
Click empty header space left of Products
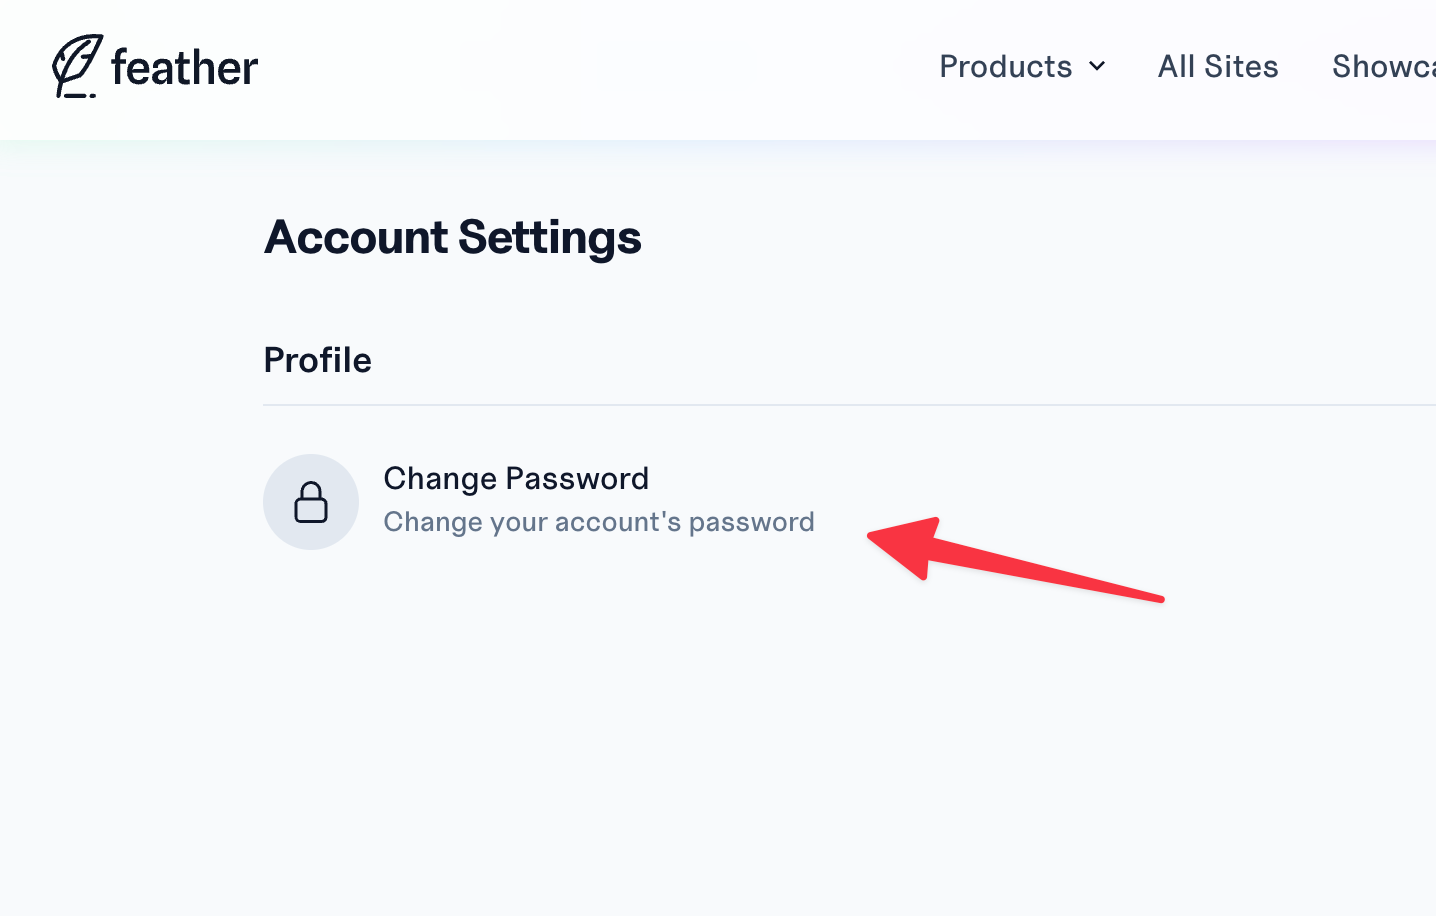(x=600, y=68)
